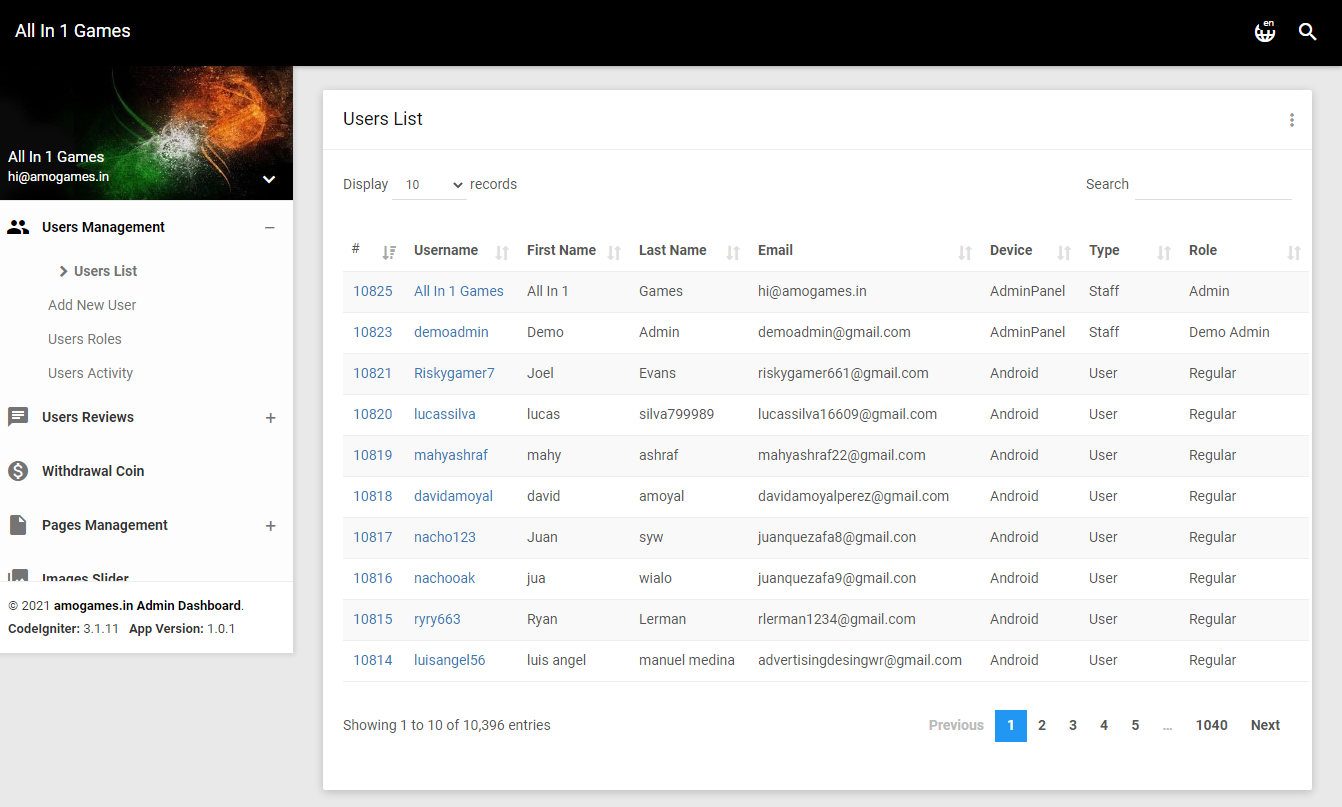
Task: Sort by Email column arrows
Action: (965, 252)
